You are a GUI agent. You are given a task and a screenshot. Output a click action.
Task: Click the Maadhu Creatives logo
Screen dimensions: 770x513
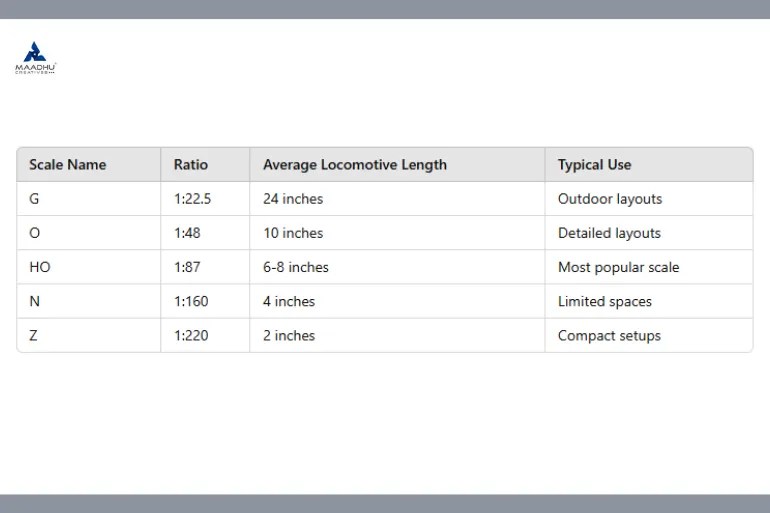pyautogui.click(x=35, y=57)
